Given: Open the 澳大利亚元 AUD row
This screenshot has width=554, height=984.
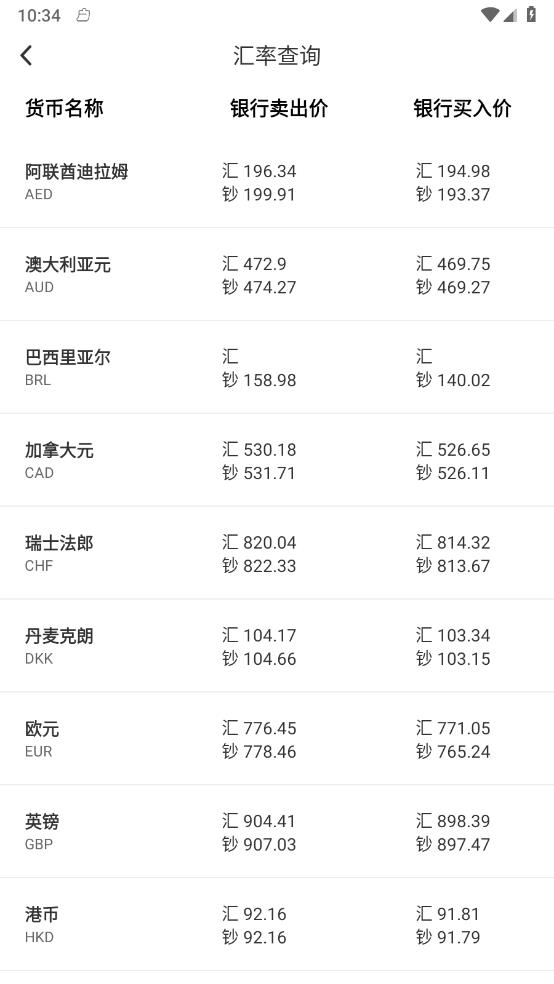Looking at the screenshot, I should [277, 275].
